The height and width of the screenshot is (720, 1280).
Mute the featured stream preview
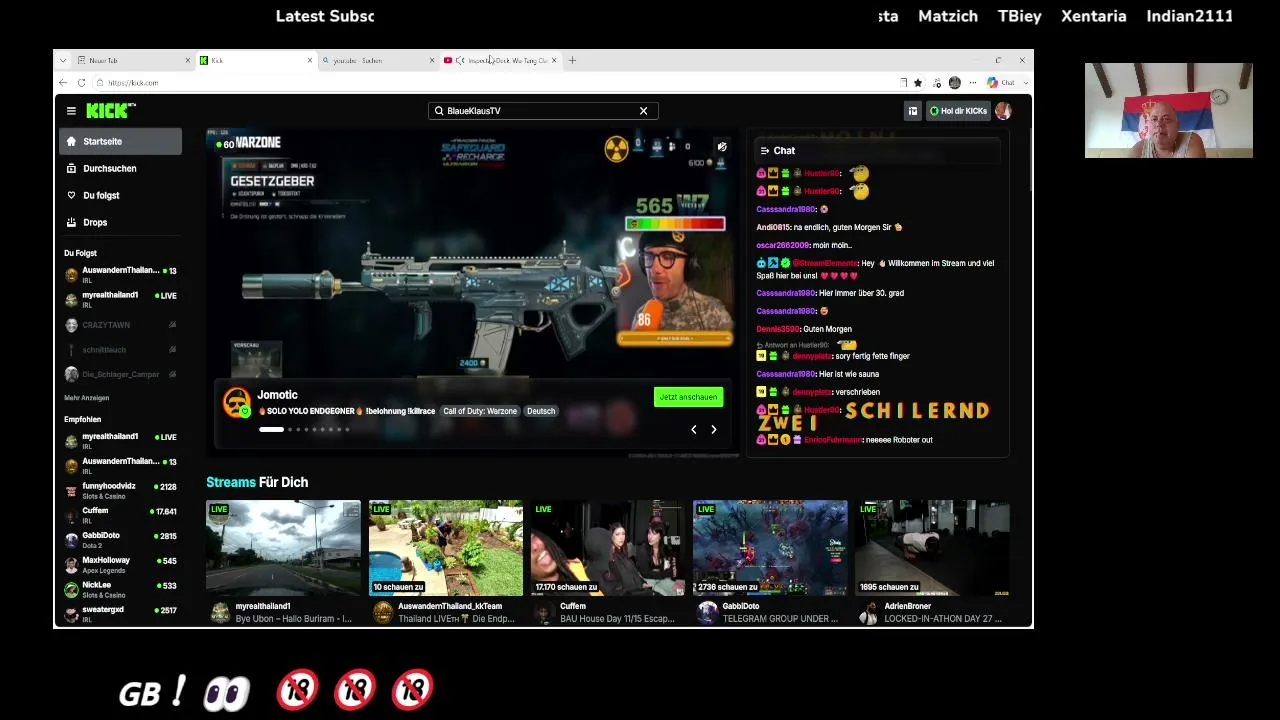722,147
